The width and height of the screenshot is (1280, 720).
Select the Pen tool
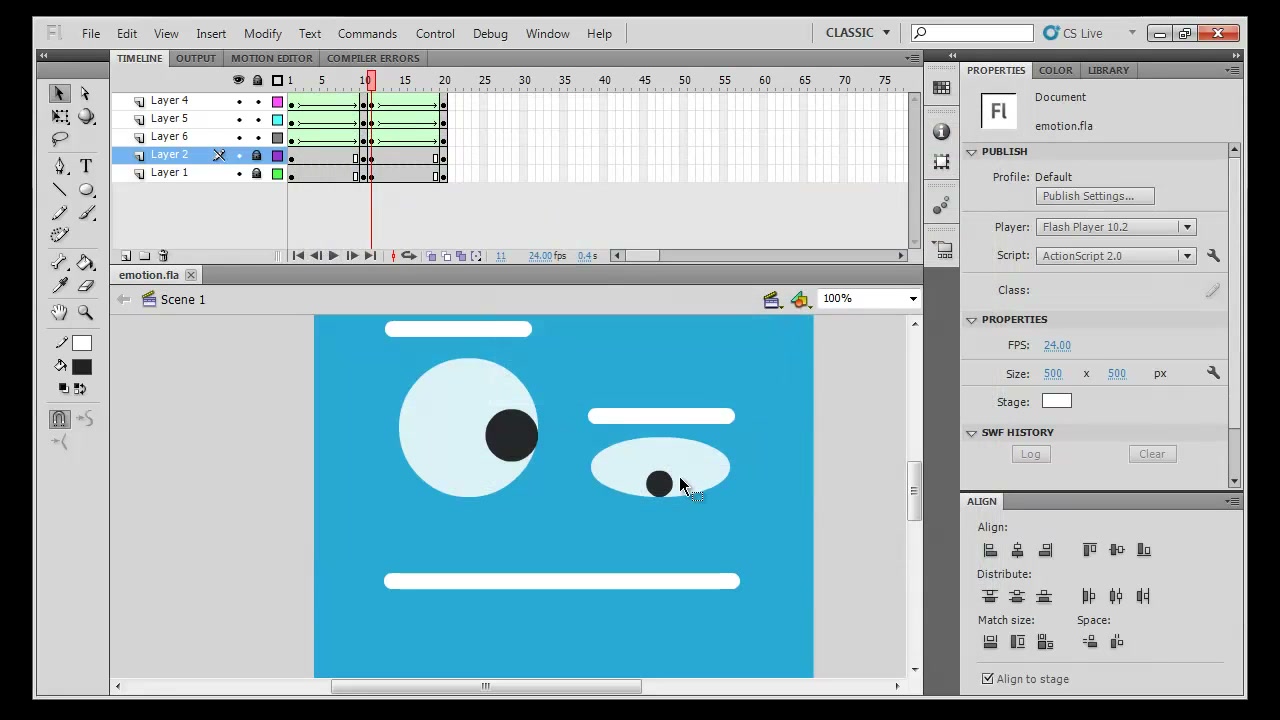pos(59,166)
